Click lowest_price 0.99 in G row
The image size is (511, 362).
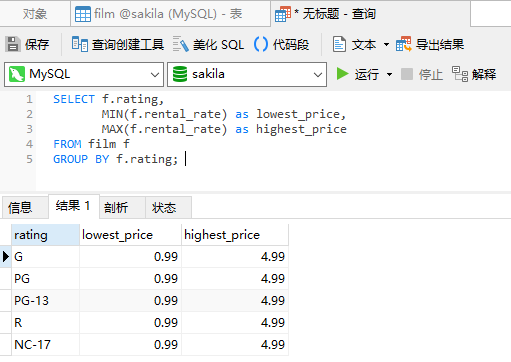(130, 257)
